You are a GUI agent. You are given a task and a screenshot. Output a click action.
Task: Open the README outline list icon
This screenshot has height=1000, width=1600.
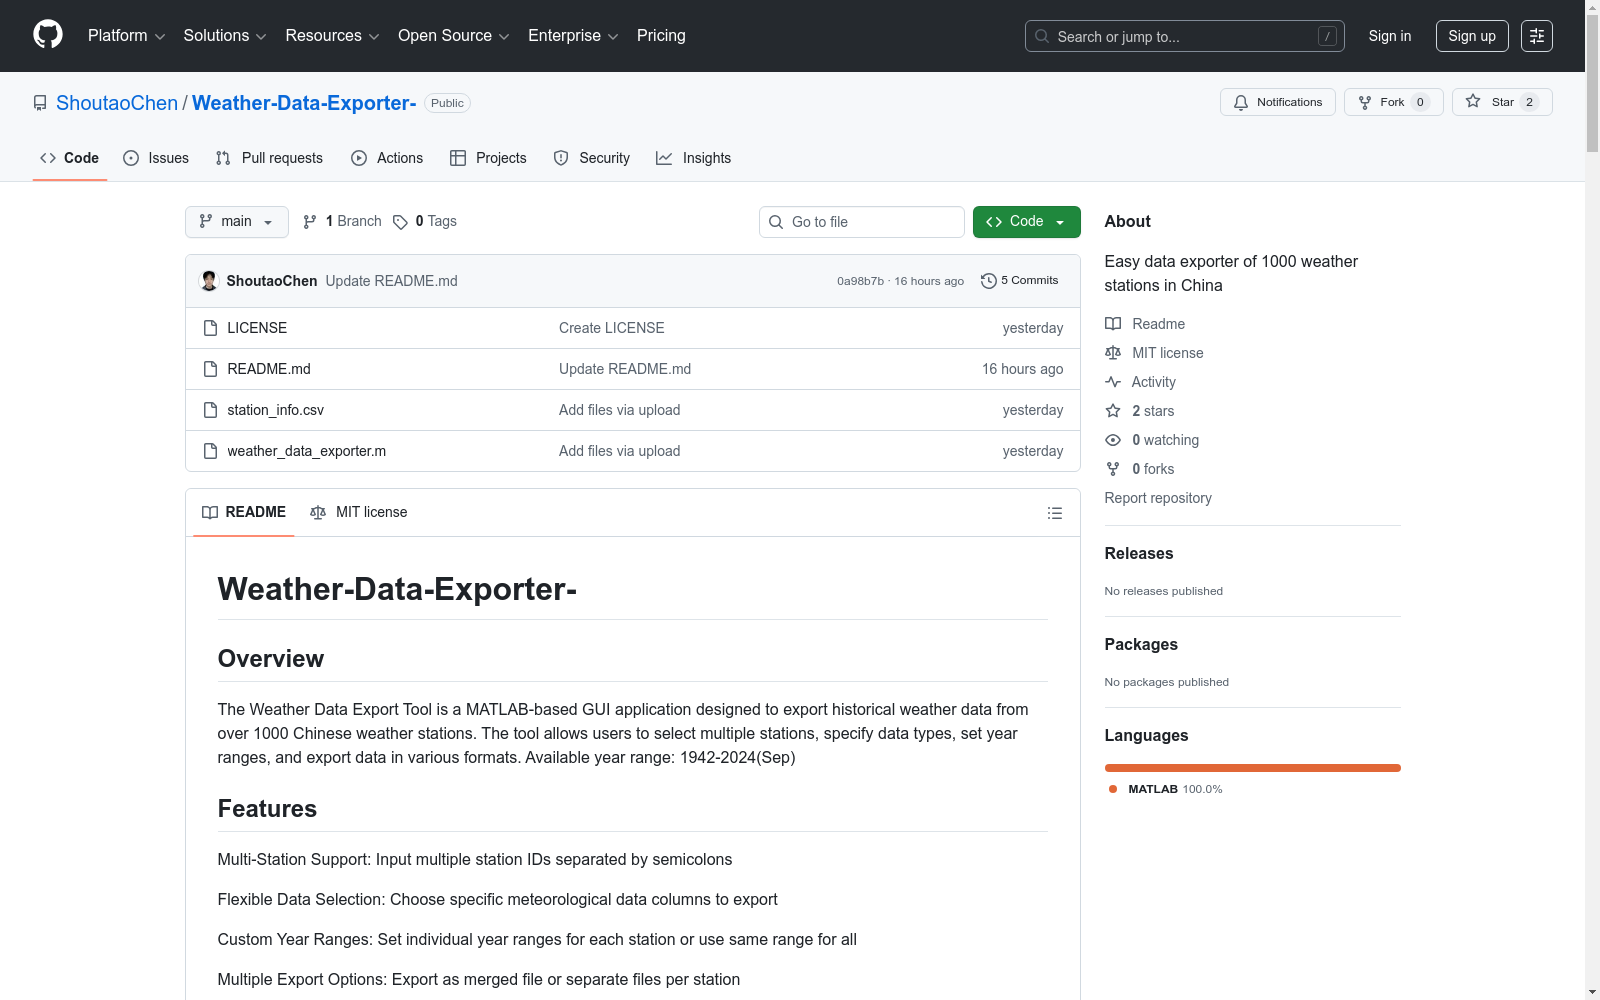[1054, 513]
